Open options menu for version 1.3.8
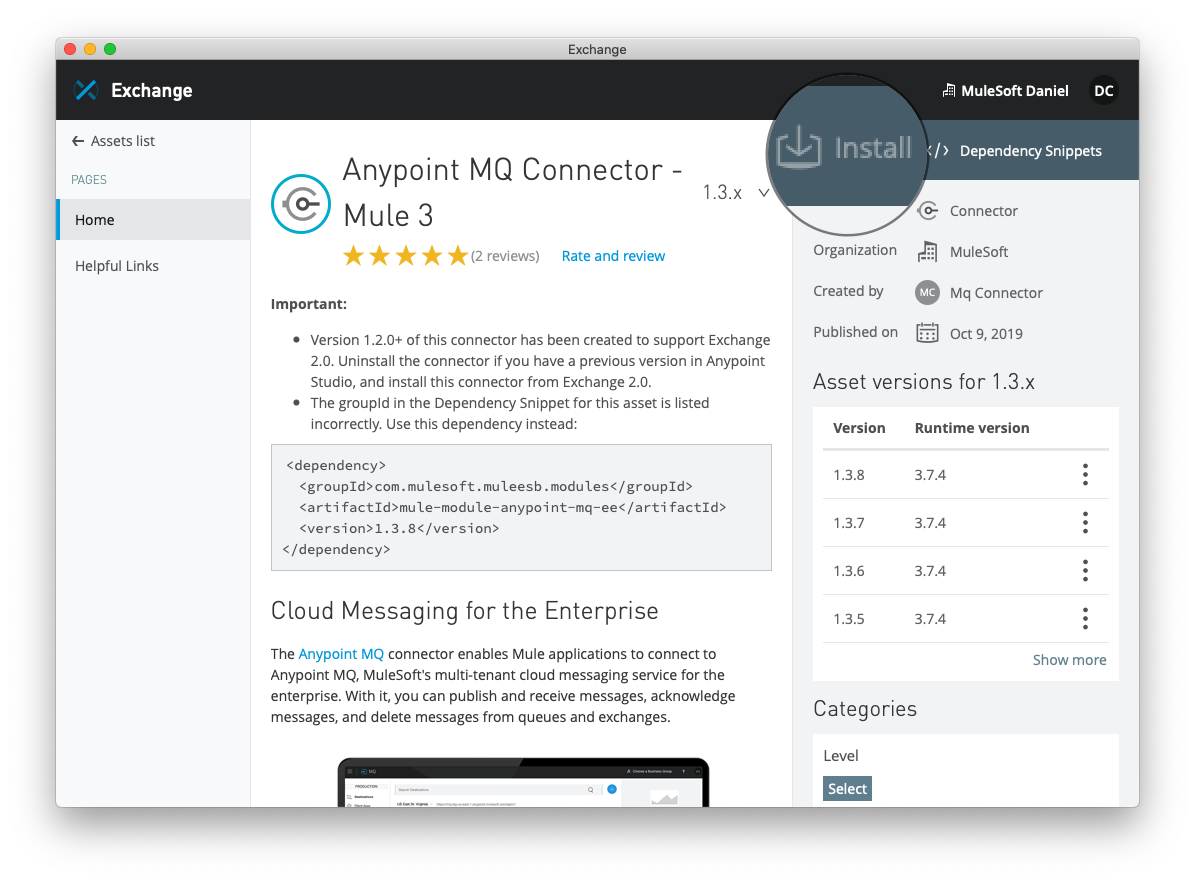The image size is (1195, 881). [1085, 475]
